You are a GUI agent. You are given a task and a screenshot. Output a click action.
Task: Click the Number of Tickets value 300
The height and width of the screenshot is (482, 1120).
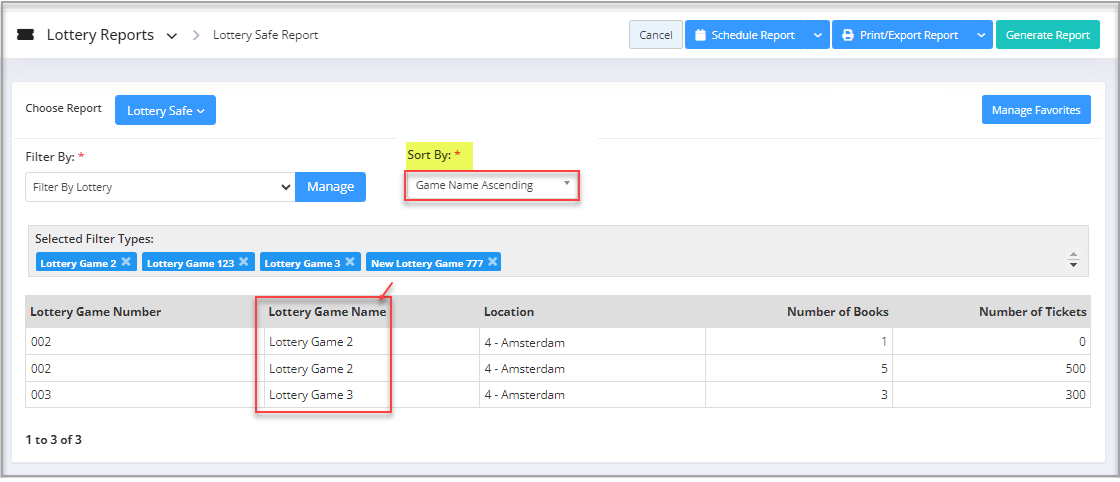(x=1075, y=395)
